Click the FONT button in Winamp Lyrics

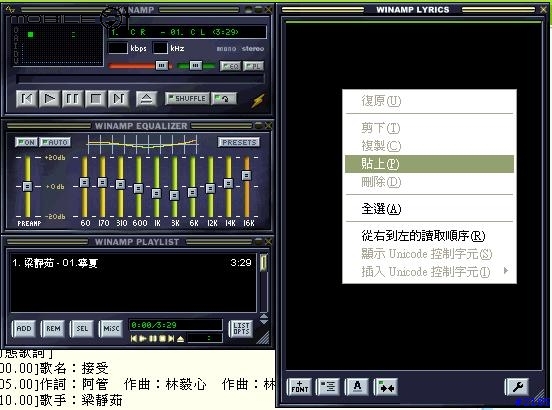(300, 387)
